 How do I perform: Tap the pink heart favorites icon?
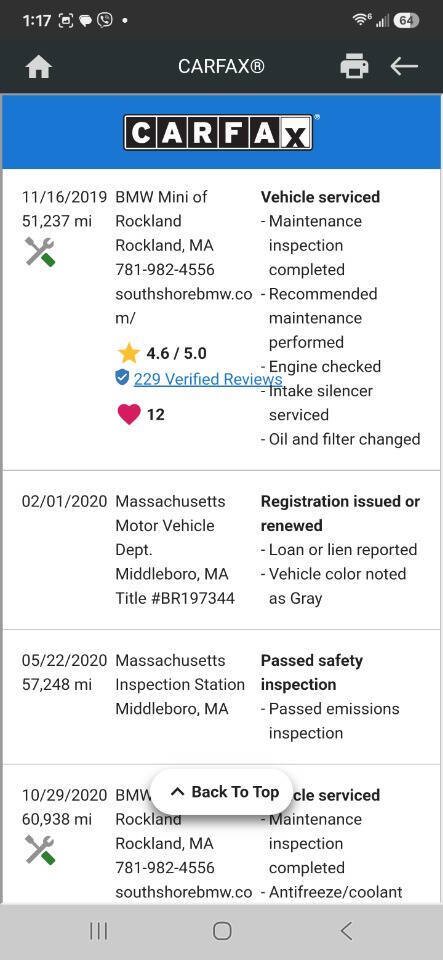(x=128, y=414)
